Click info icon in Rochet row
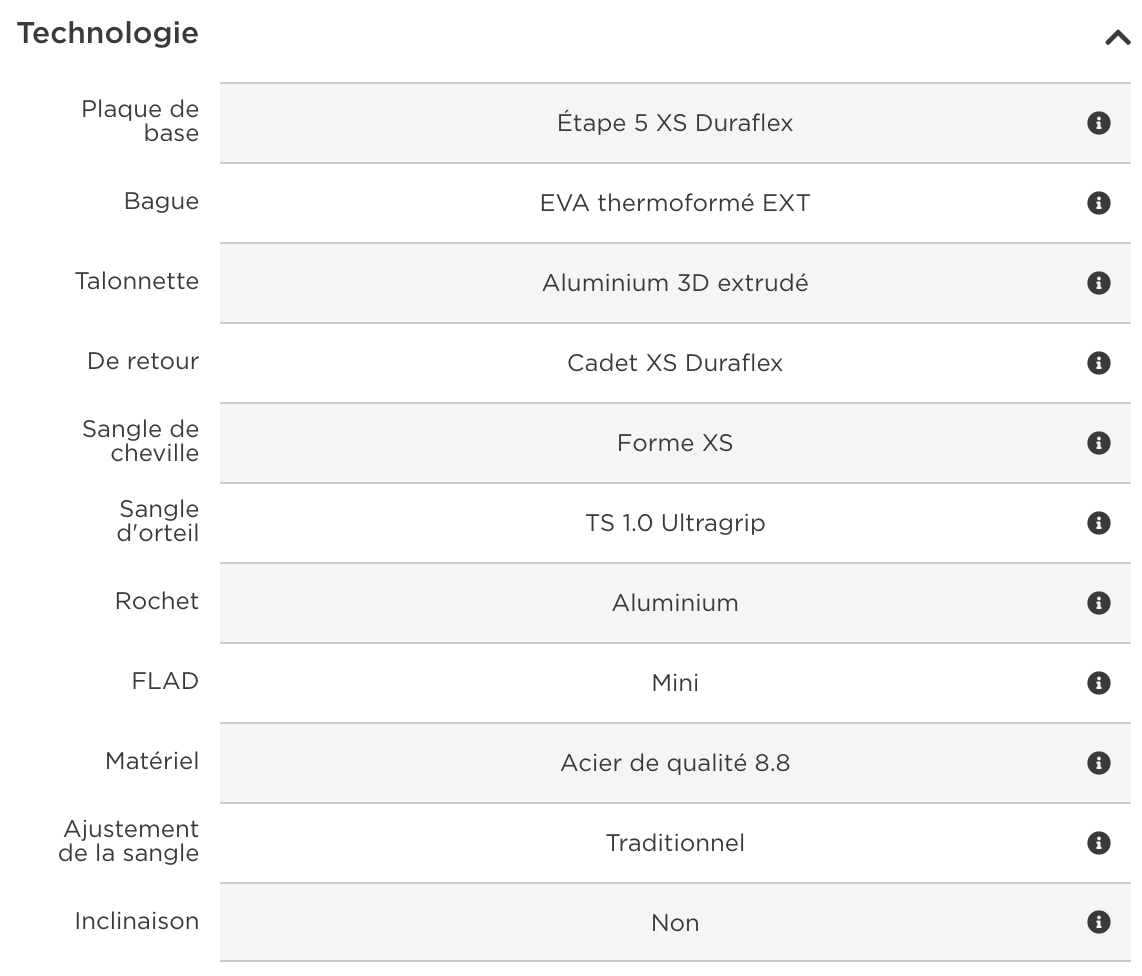Viewport: 1142px width, 976px height. tap(1098, 603)
